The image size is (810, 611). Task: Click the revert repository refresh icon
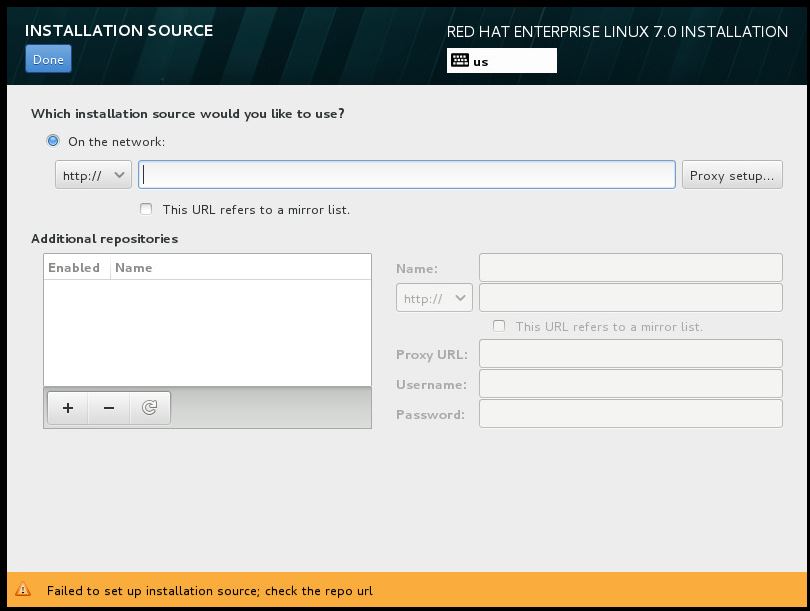tap(150, 408)
